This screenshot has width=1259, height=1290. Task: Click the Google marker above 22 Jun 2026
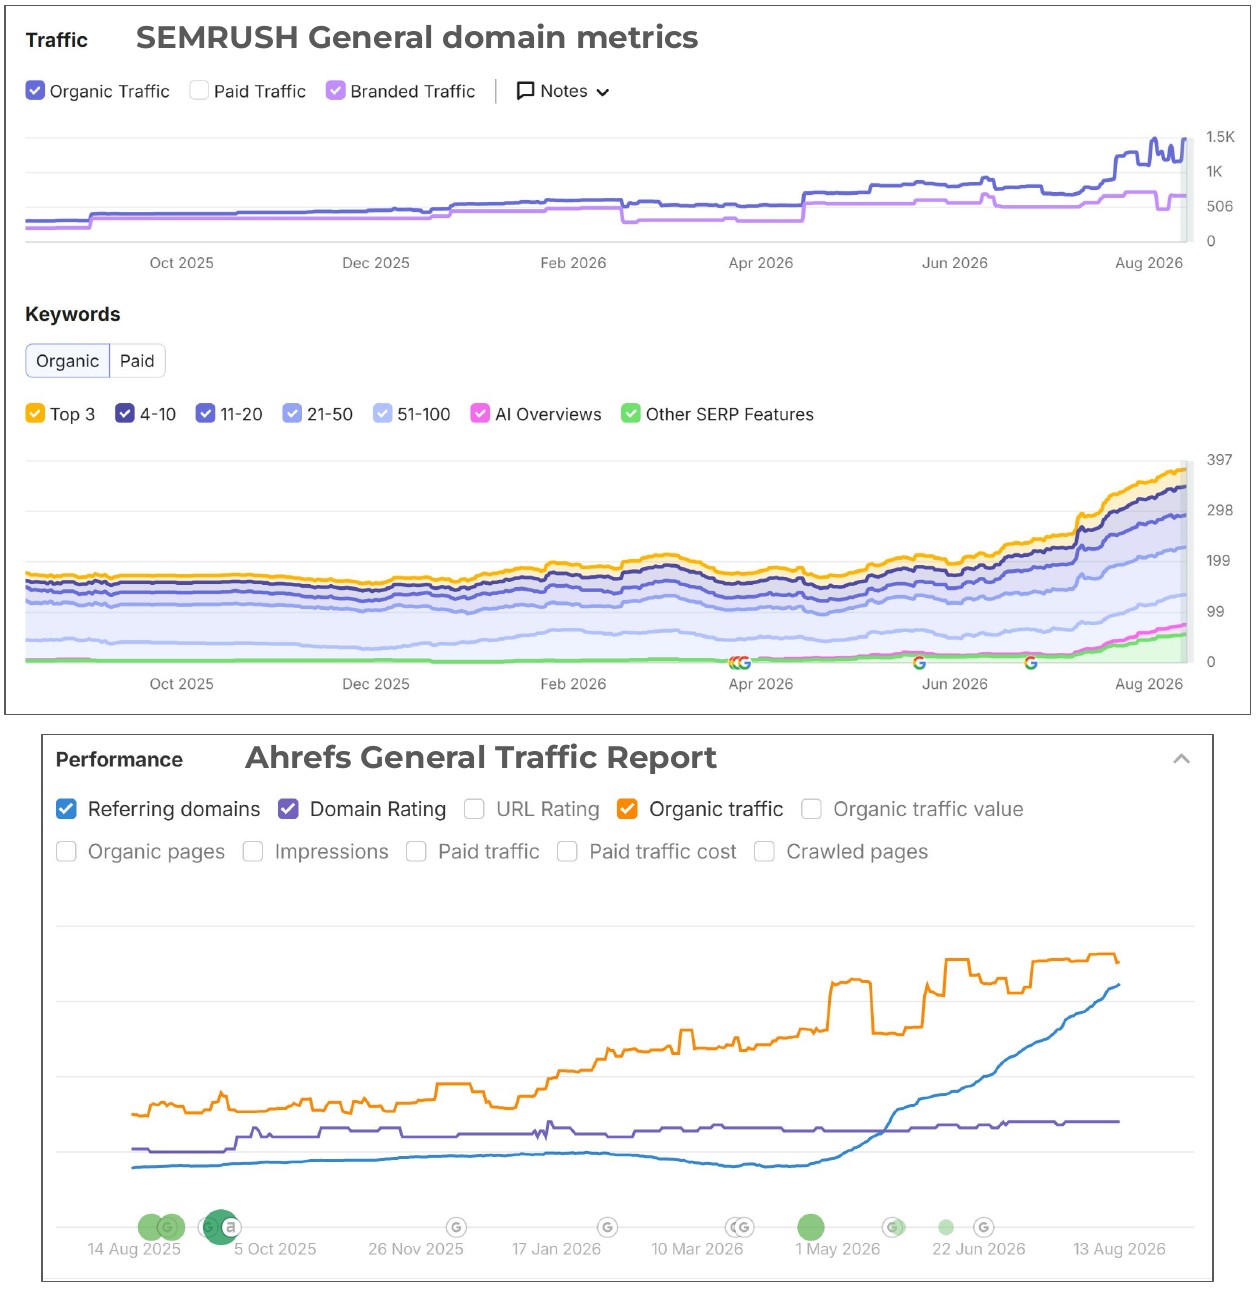pos(984,1227)
